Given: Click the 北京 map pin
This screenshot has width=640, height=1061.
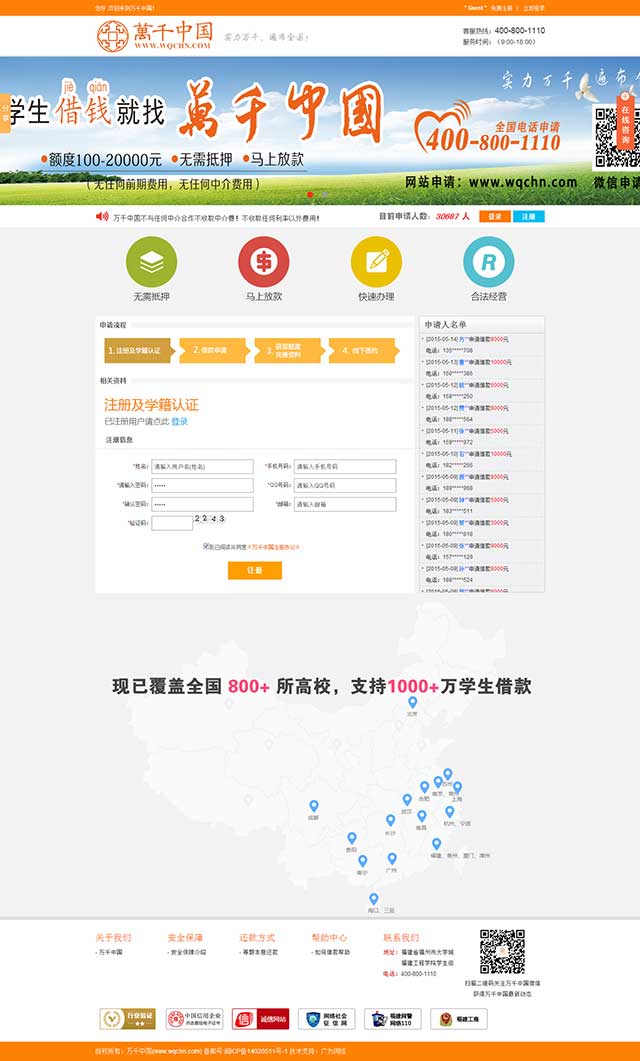Looking at the screenshot, I should (413, 703).
